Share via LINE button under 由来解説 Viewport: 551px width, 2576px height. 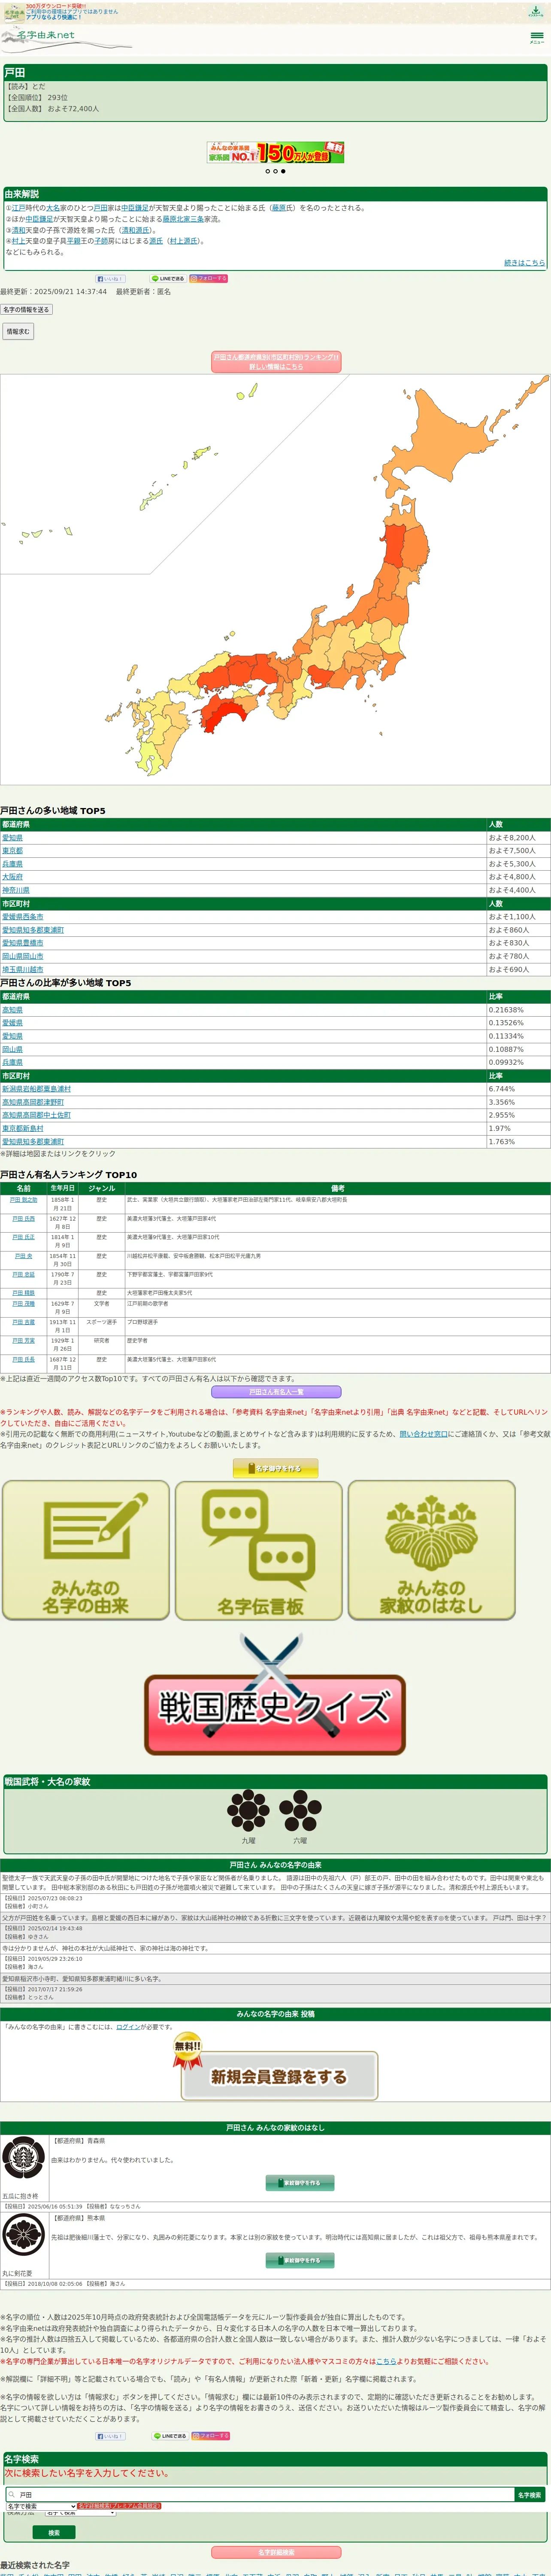[x=168, y=278]
